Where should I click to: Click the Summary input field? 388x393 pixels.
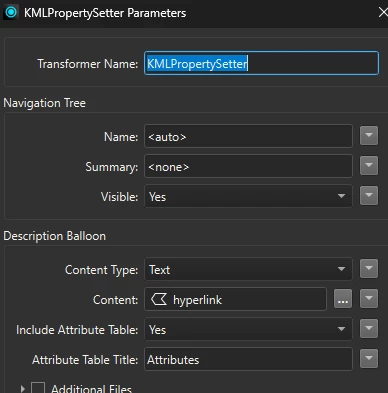point(248,166)
